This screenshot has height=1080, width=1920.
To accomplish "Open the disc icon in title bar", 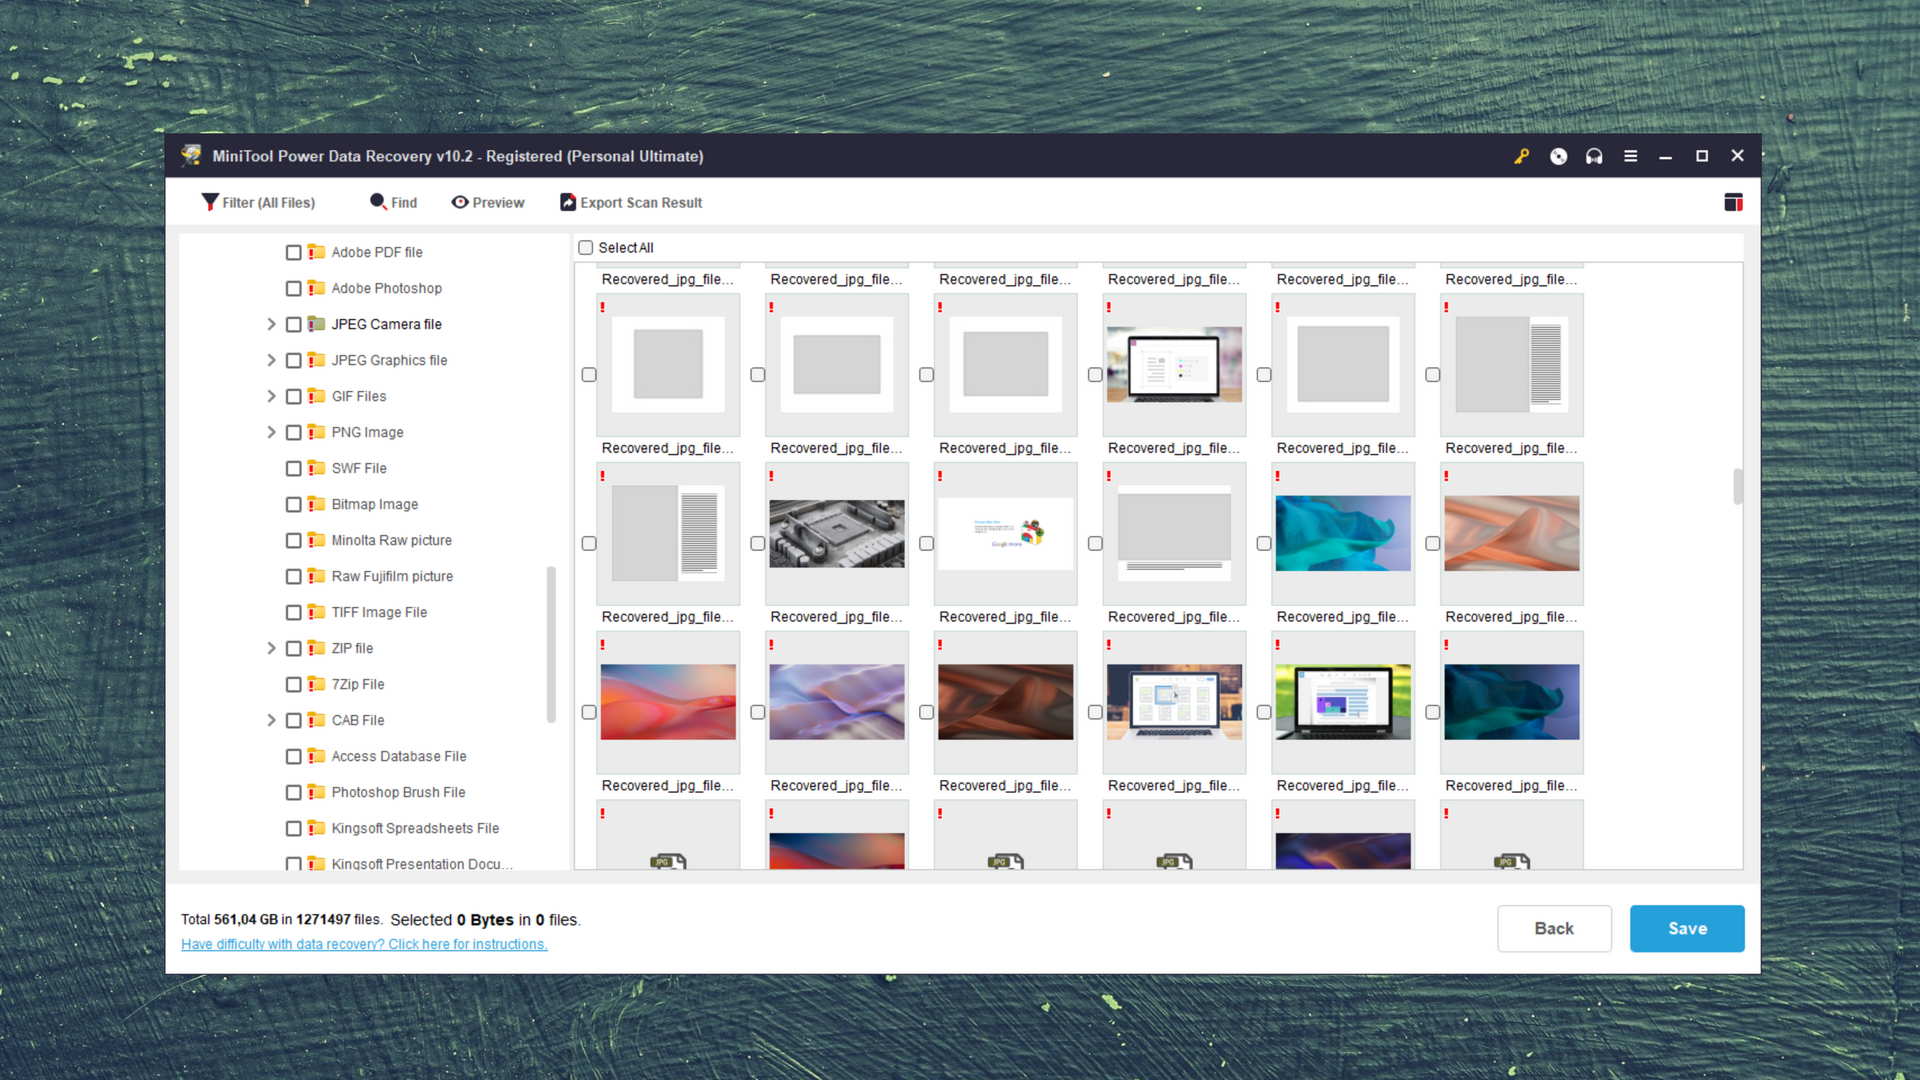I will [x=1558, y=156].
